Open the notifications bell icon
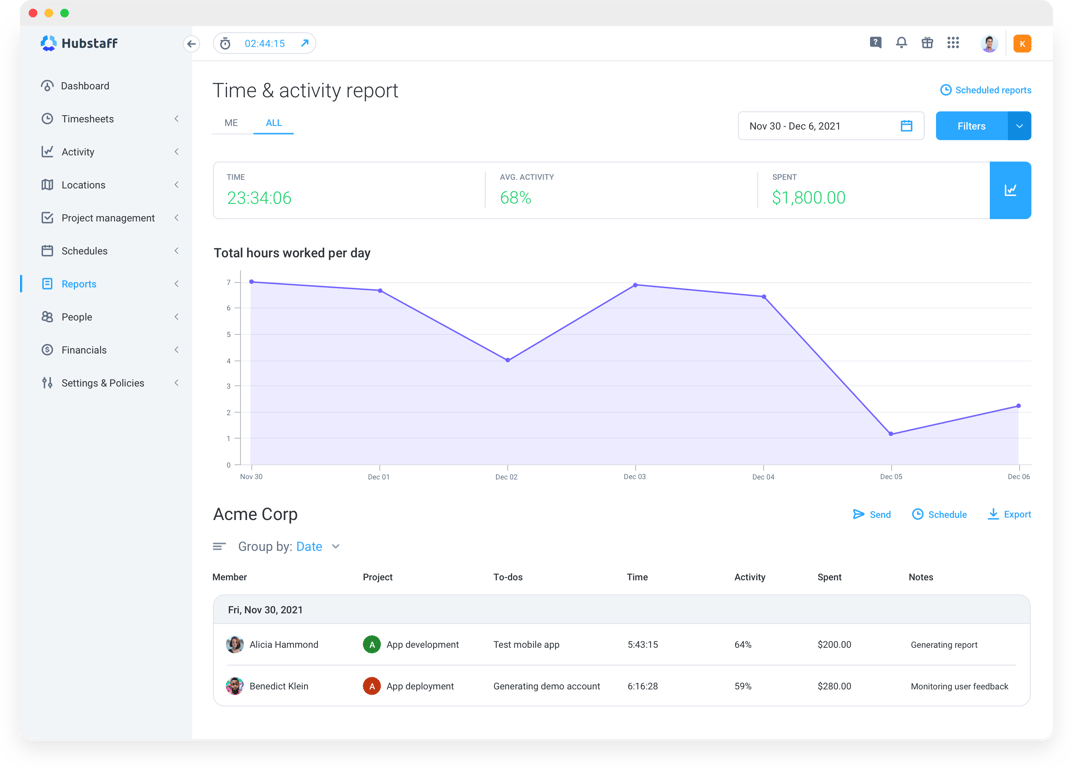The height and width of the screenshot is (768, 1073). coord(901,43)
